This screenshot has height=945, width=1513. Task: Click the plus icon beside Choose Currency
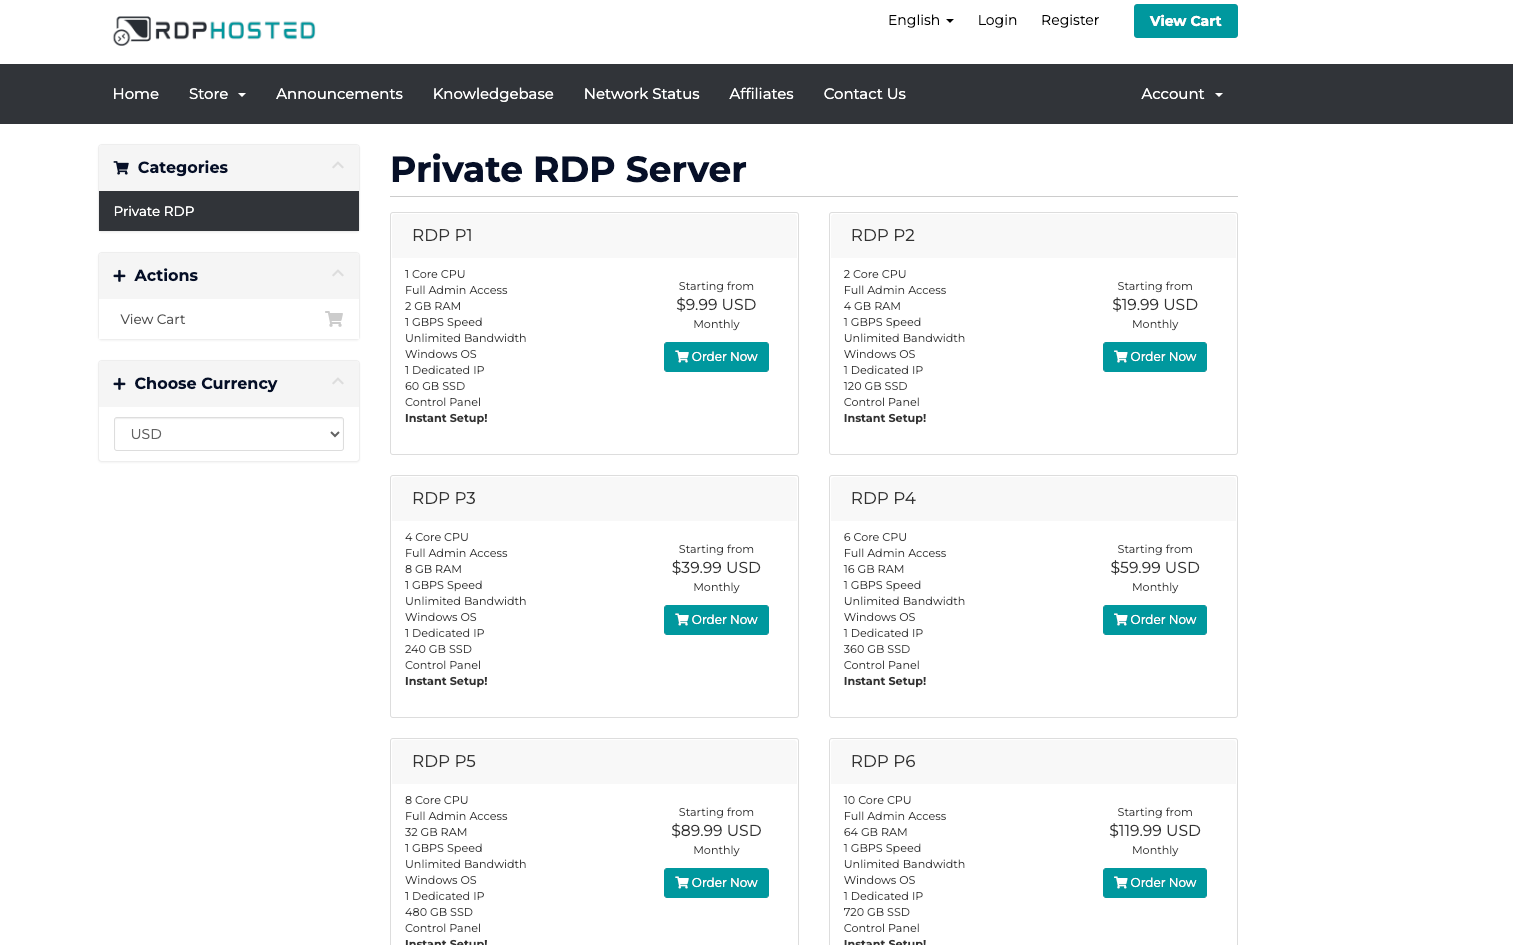point(119,384)
